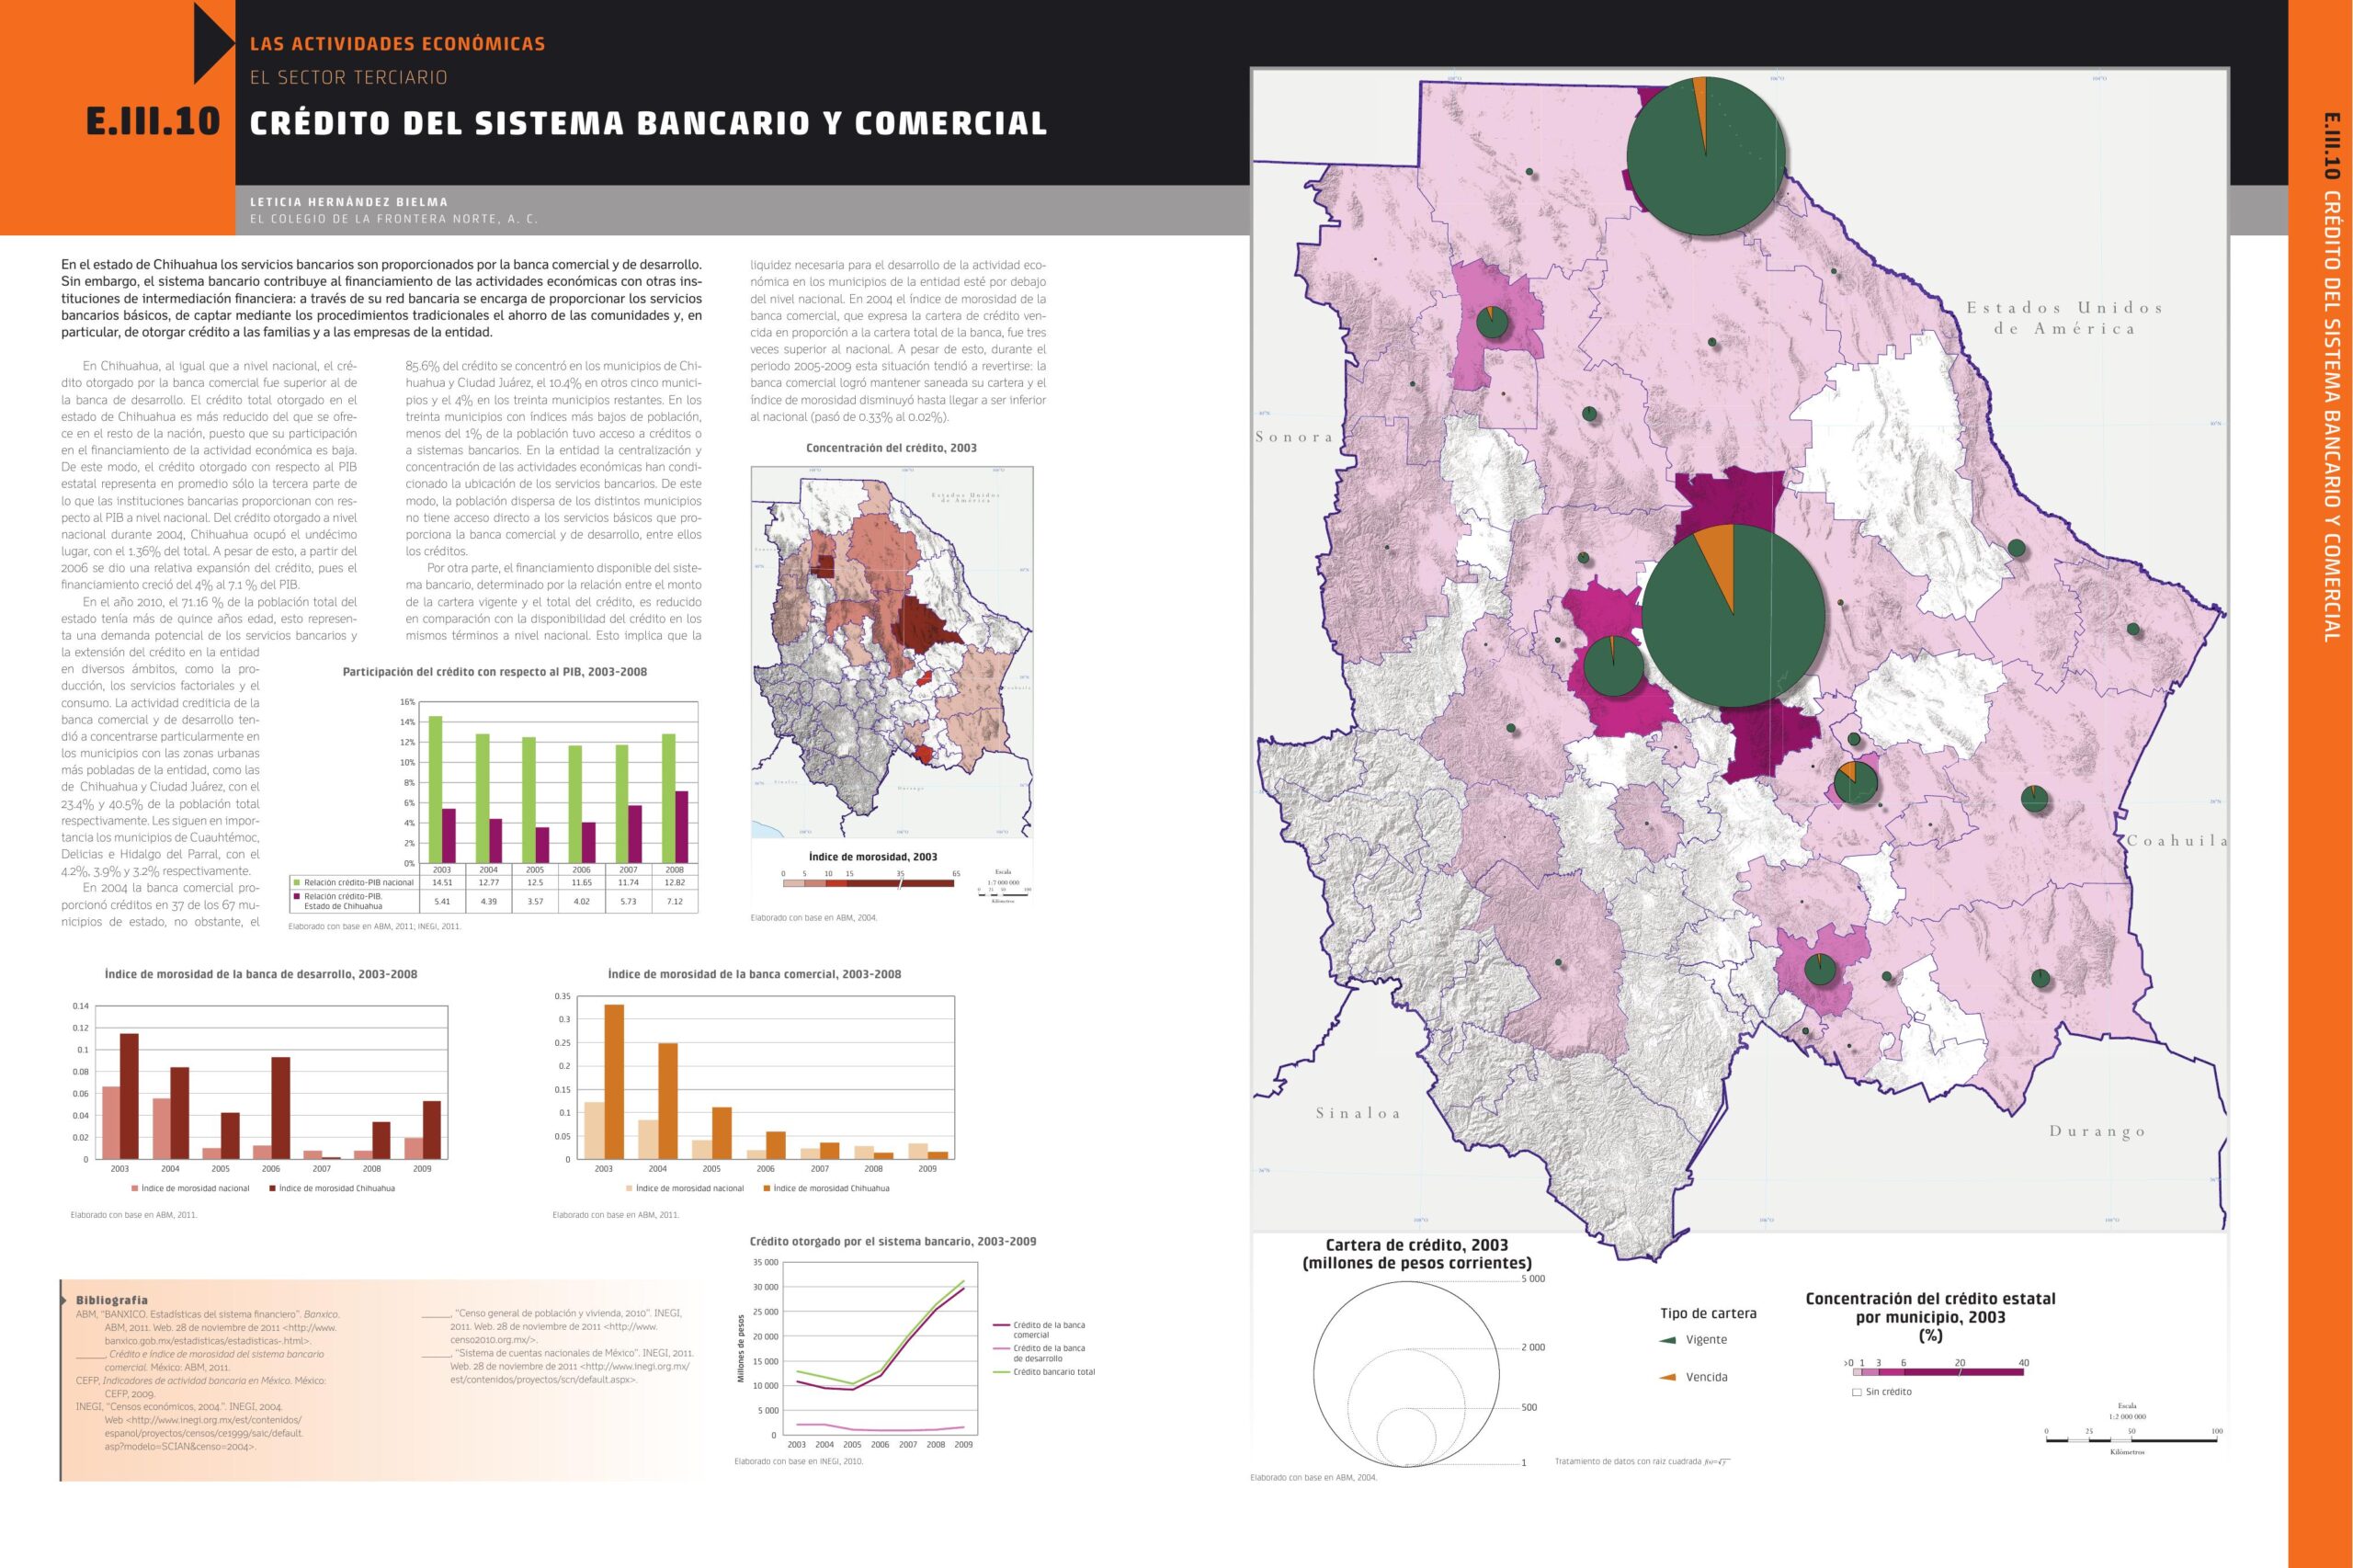This screenshot has height=1568, width=2353.
Task: Click the vertical E.III.10 side tab label
Action: 2331,145
